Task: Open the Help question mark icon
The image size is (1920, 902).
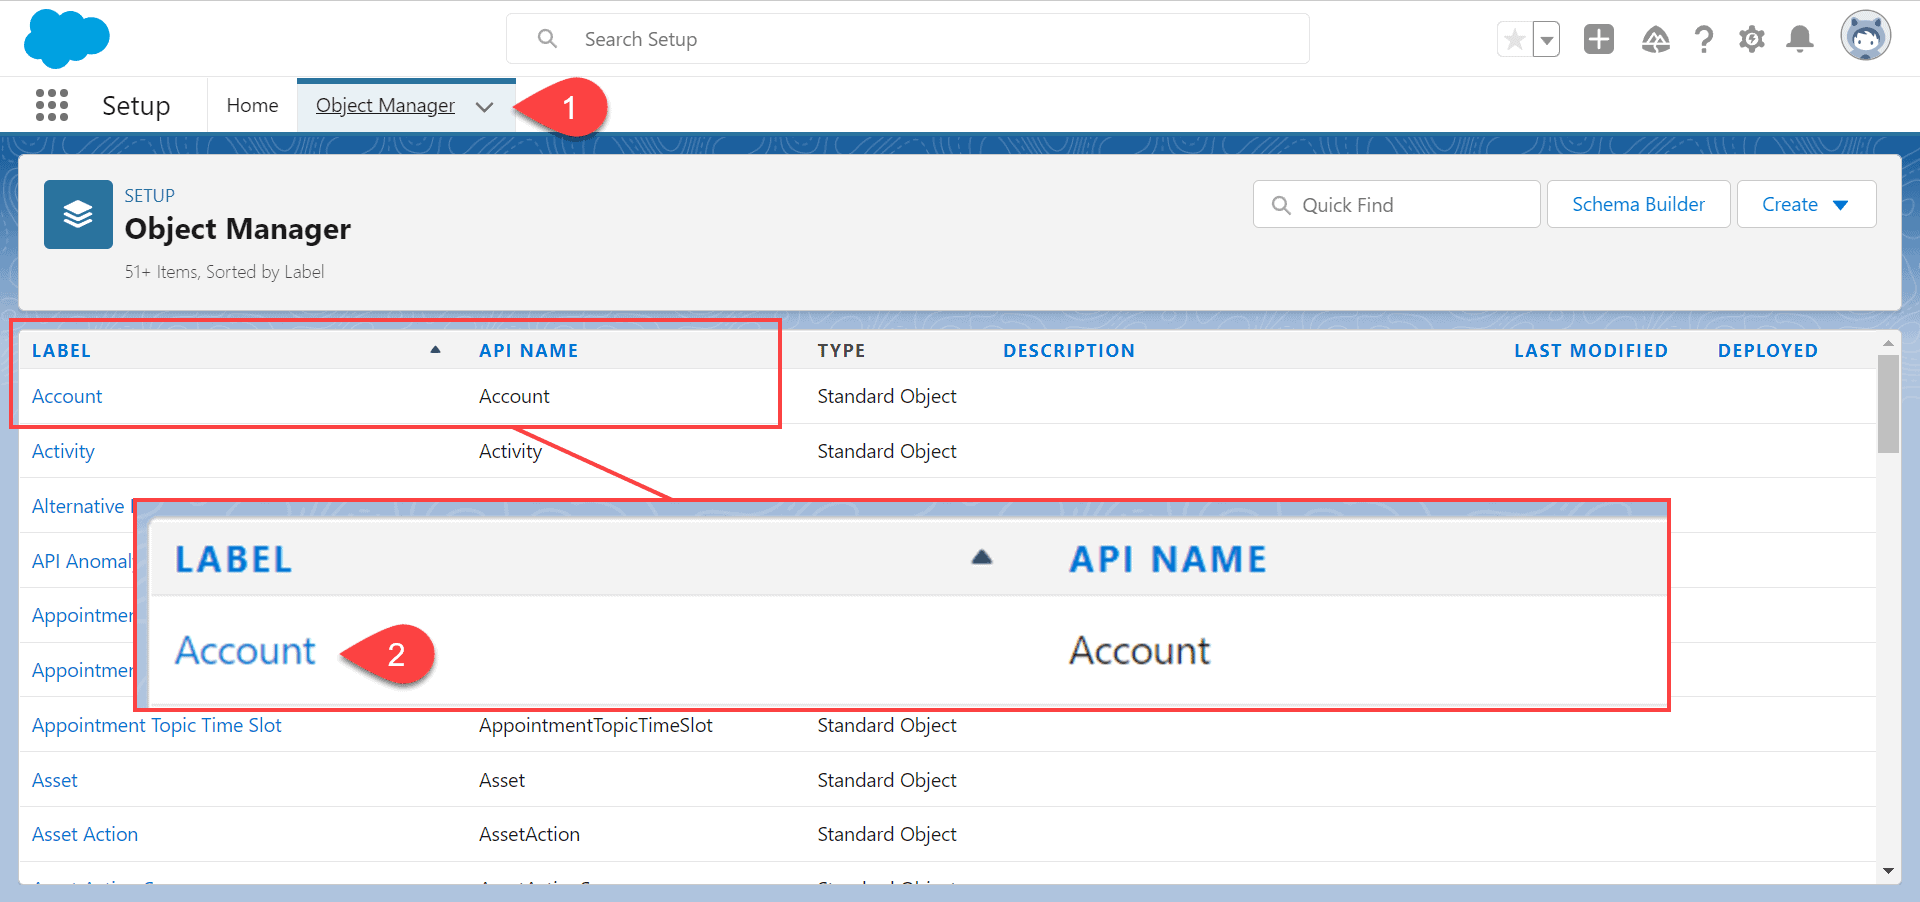Action: 1704,39
